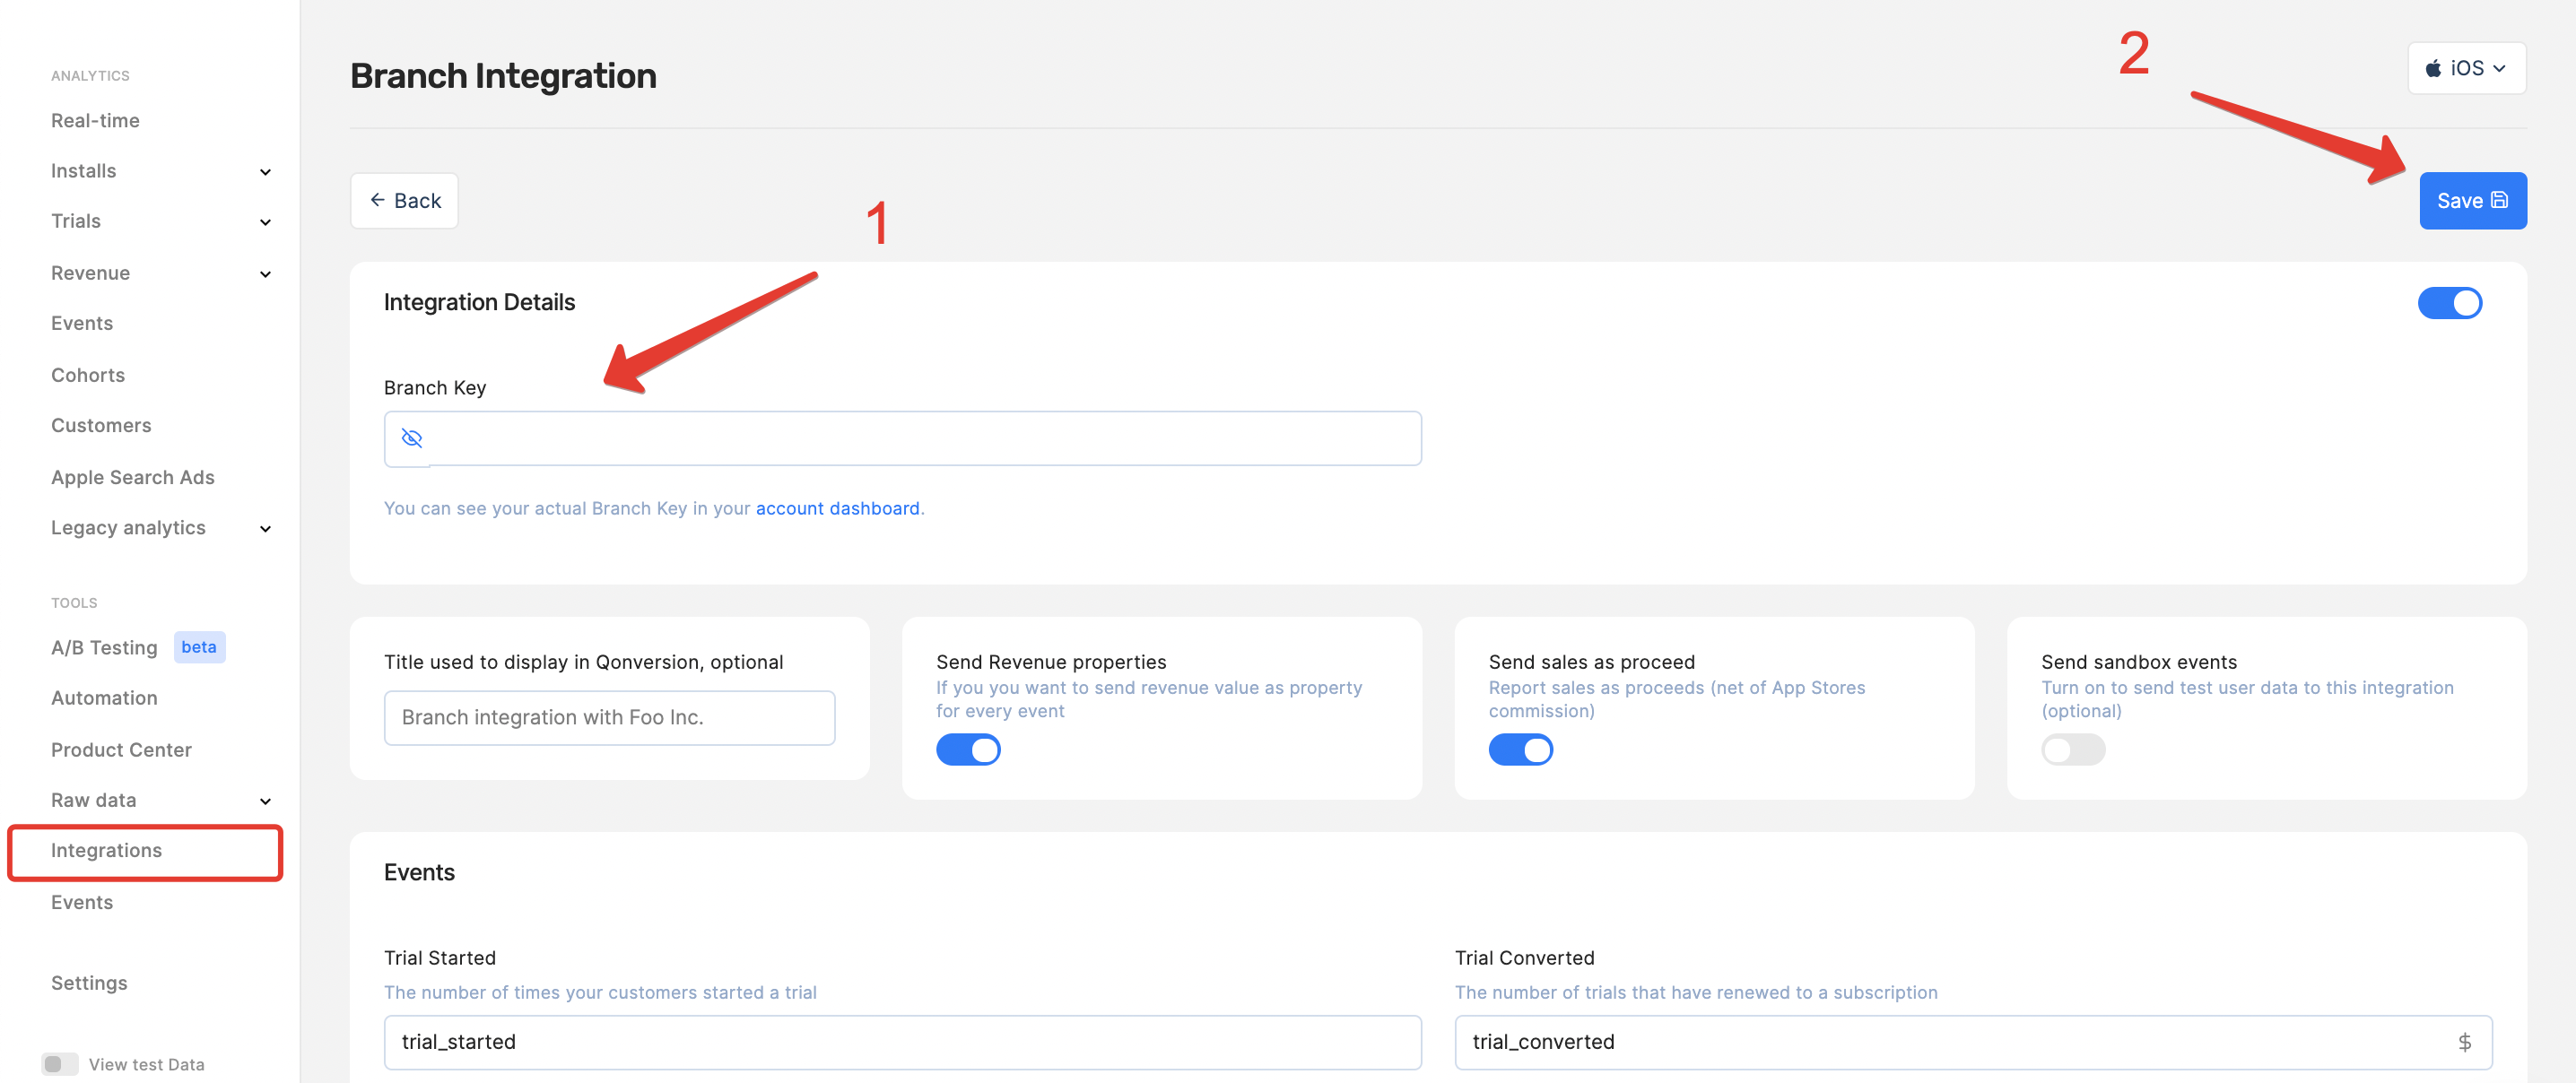Click the floppy disk icon on Save
Viewport: 2576px width, 1083px height.
pos(2499,200)
